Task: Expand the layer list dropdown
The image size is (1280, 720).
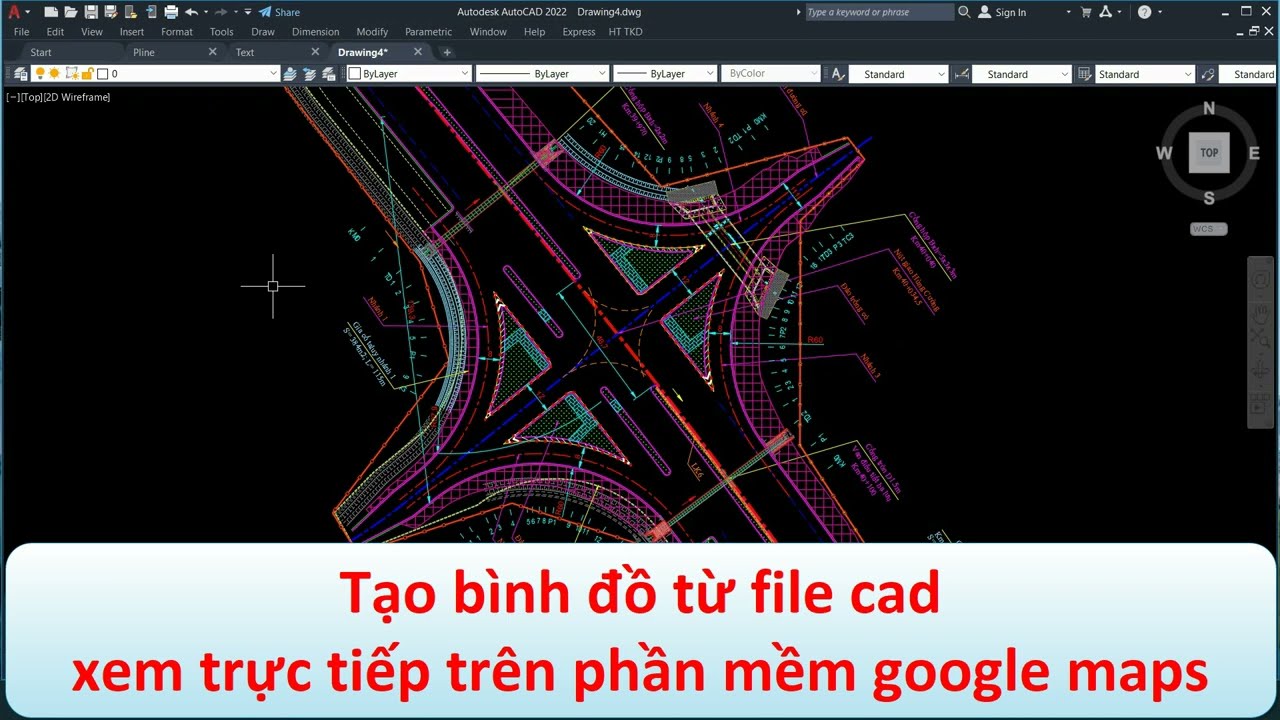Action: (x=273, y=74)
